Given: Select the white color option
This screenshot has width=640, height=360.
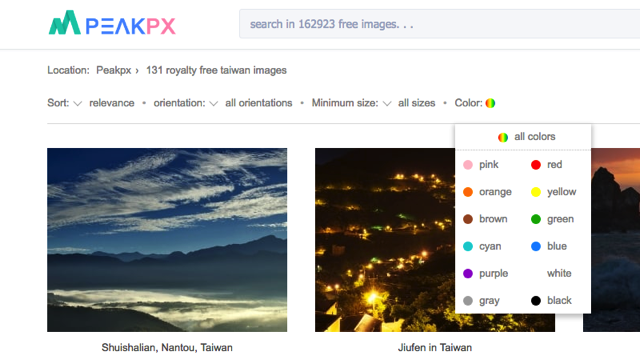Looking at the screenshot, I should point(559,273).
